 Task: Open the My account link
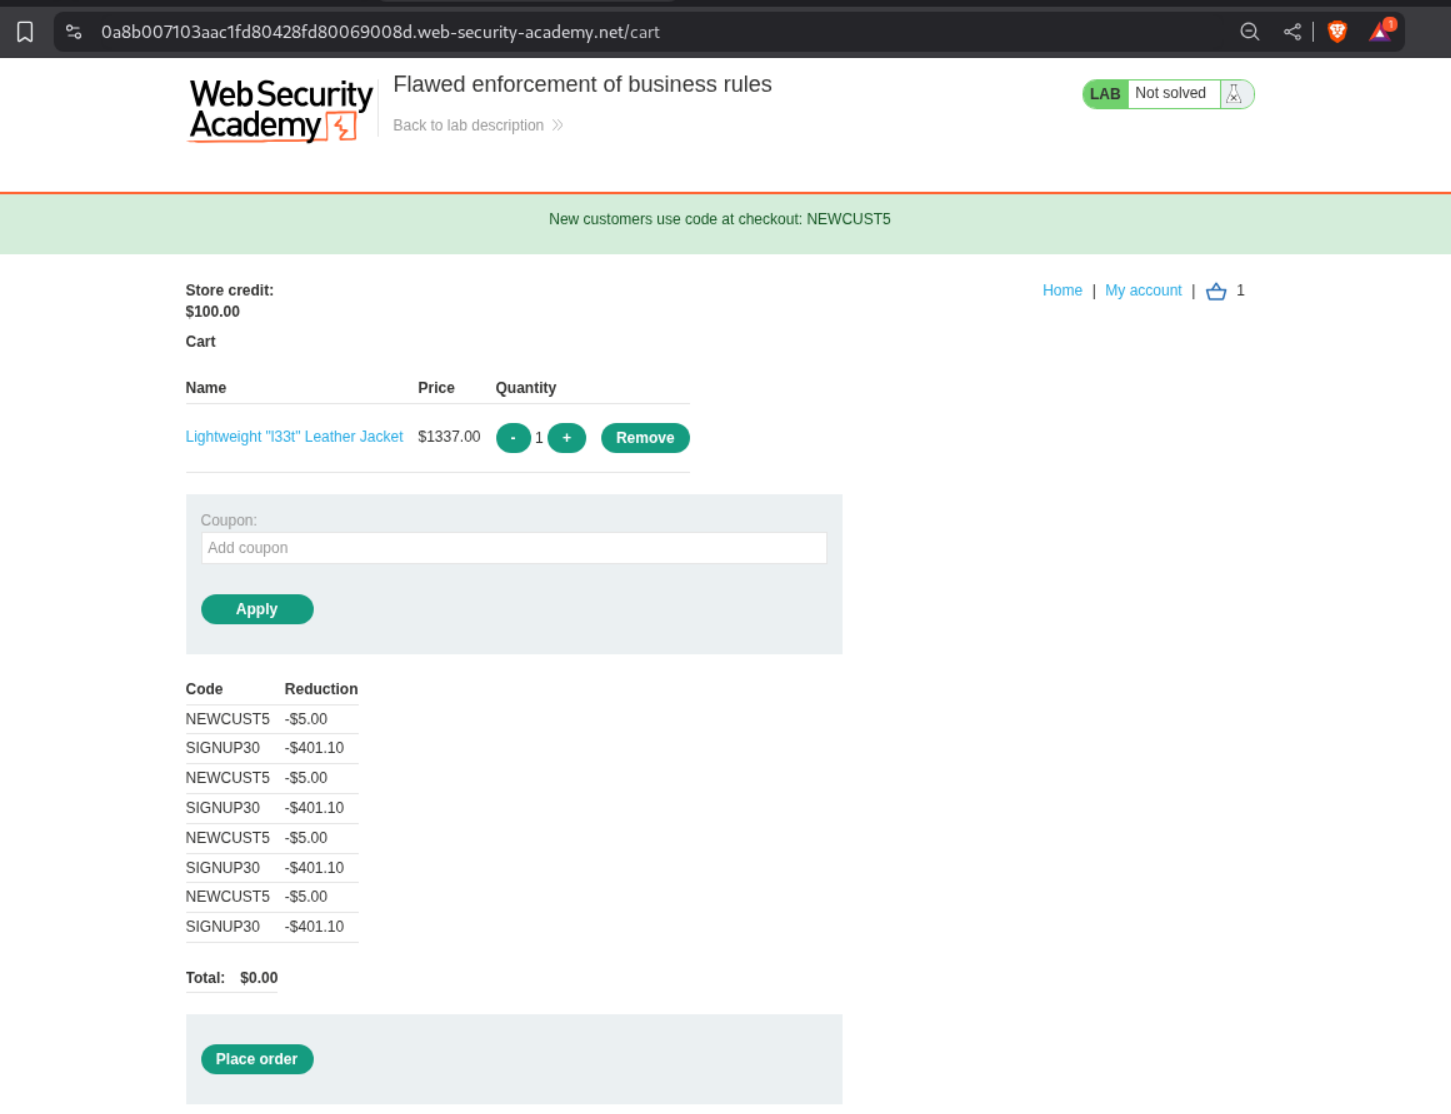[x=1143, y=290]
